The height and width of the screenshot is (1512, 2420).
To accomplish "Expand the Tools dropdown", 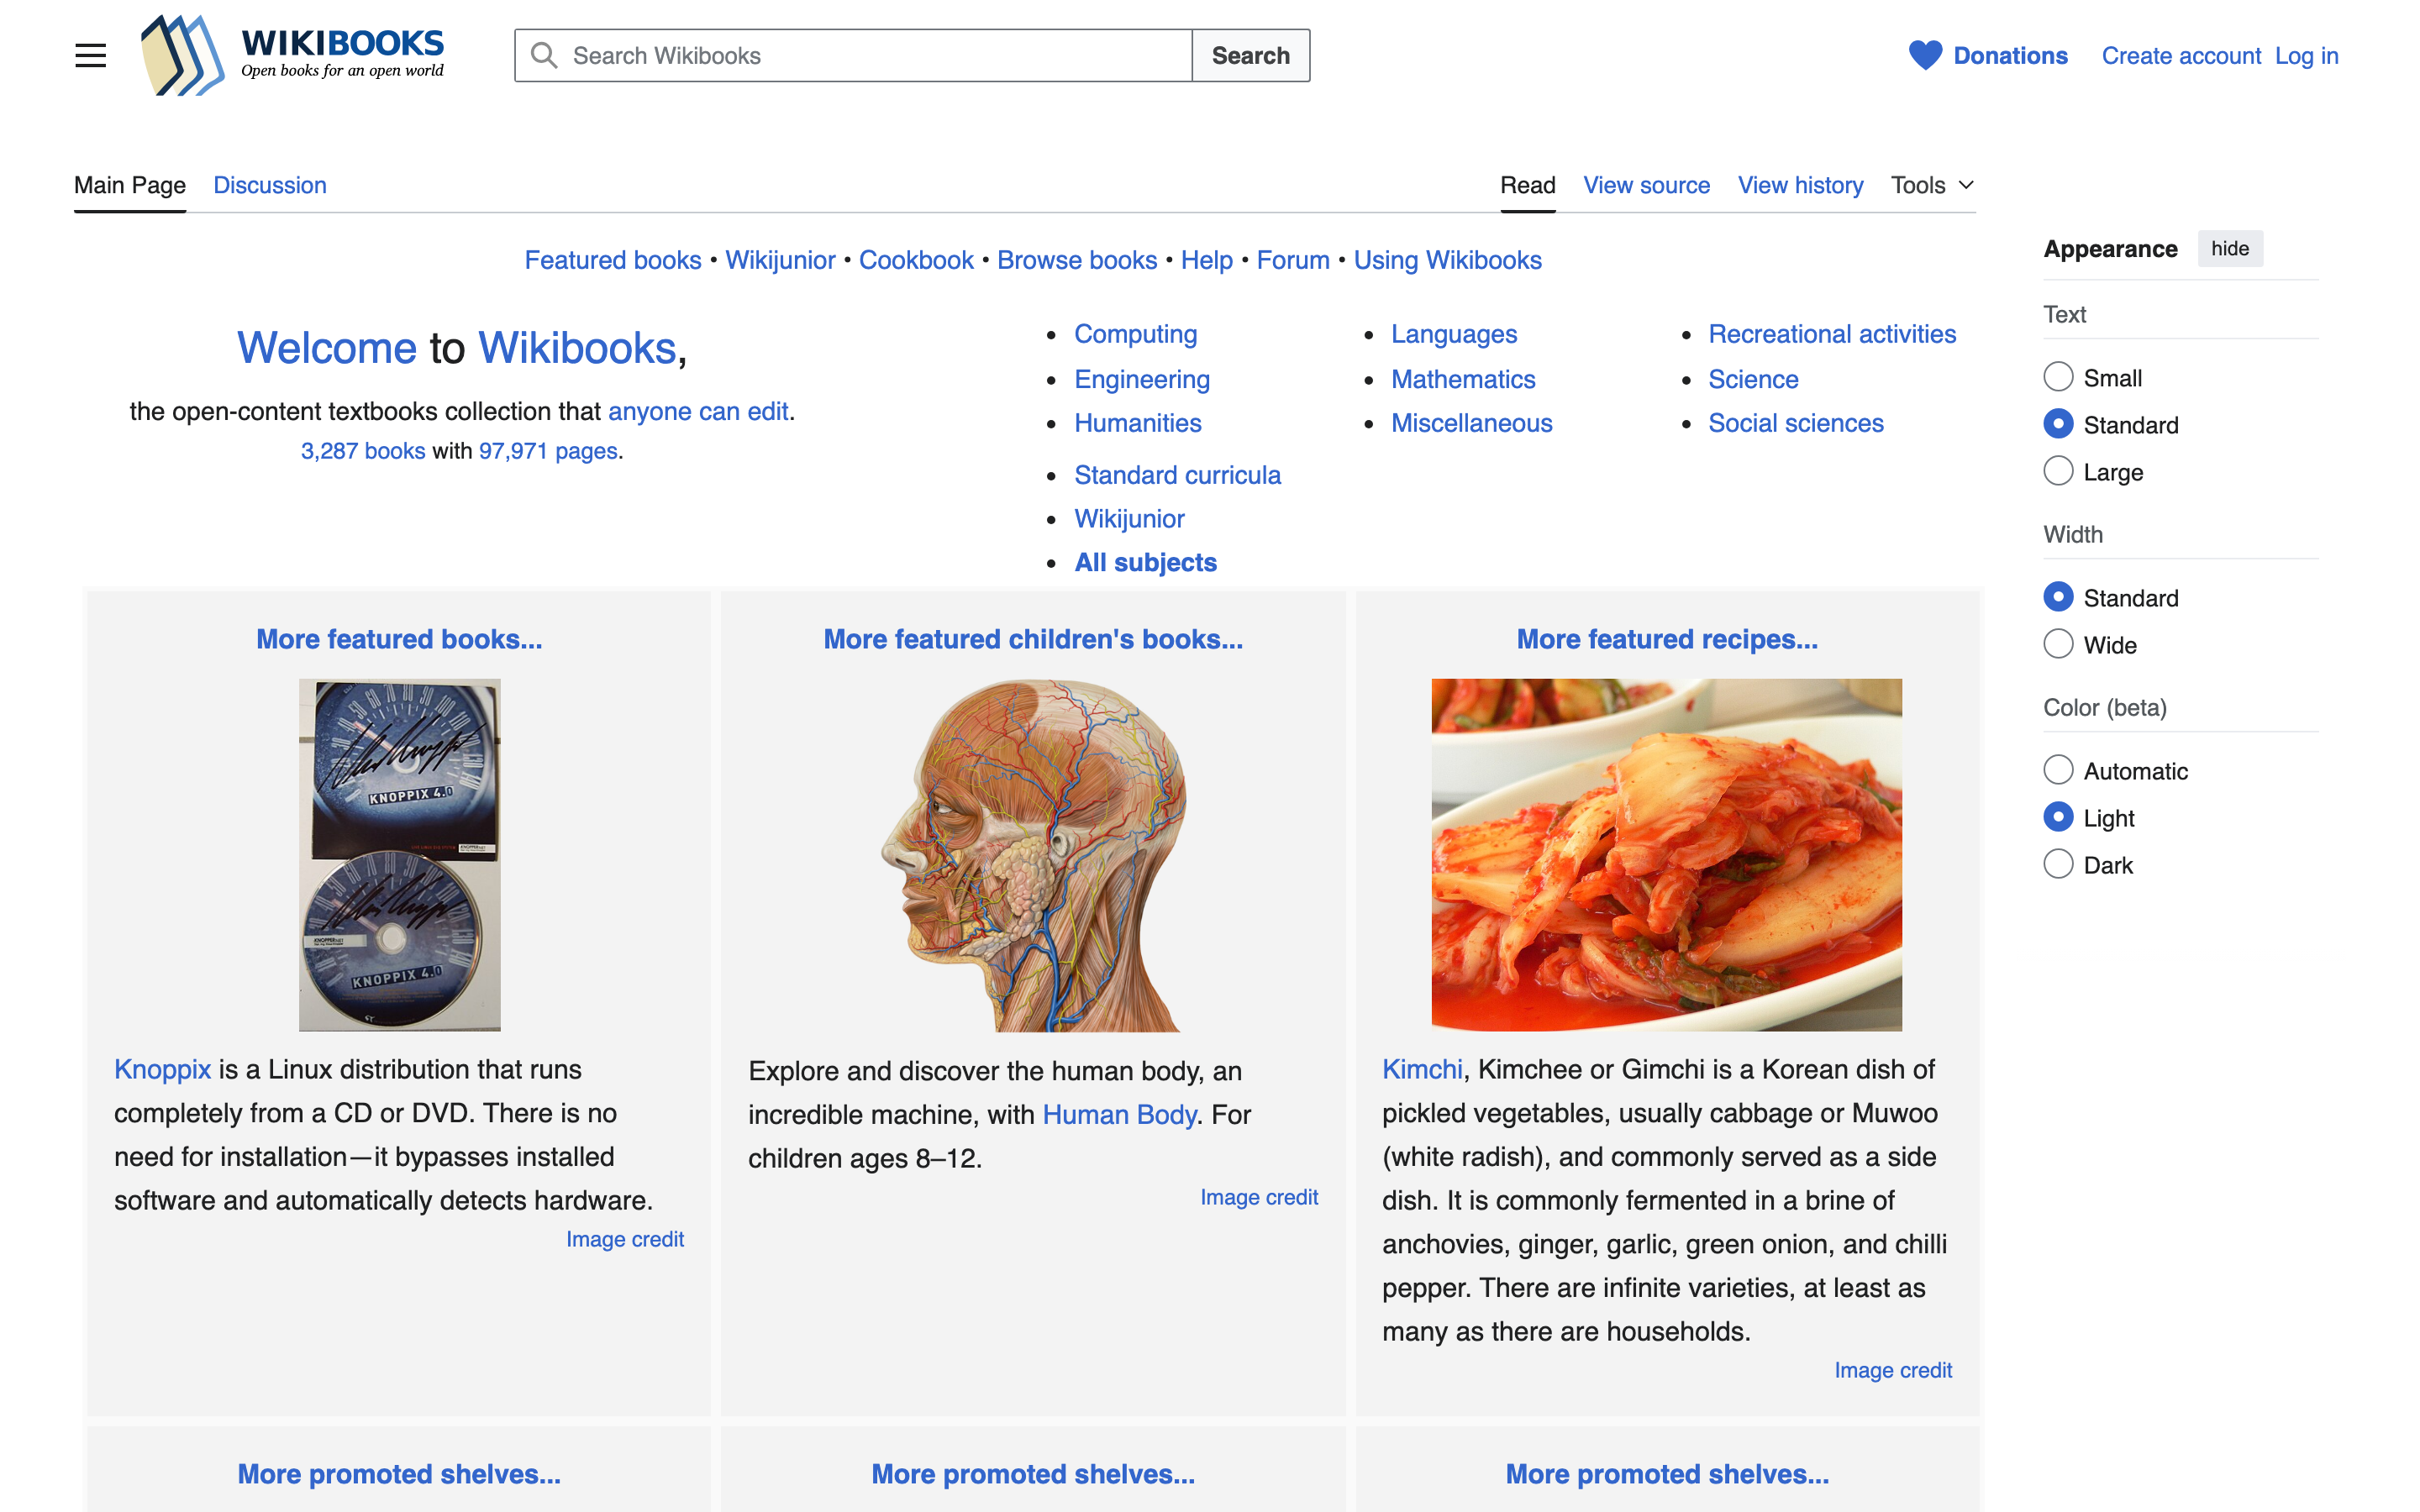I will pos(1932,185).
